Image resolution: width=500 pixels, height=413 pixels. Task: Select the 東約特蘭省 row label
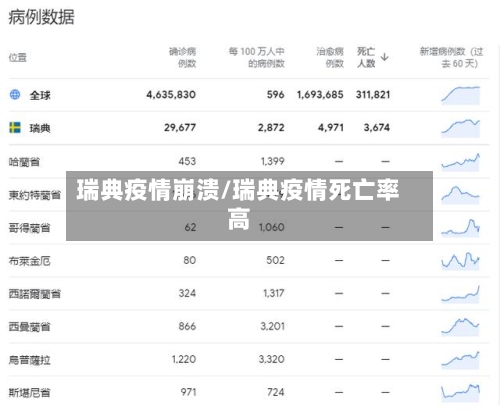coord(35,195)
